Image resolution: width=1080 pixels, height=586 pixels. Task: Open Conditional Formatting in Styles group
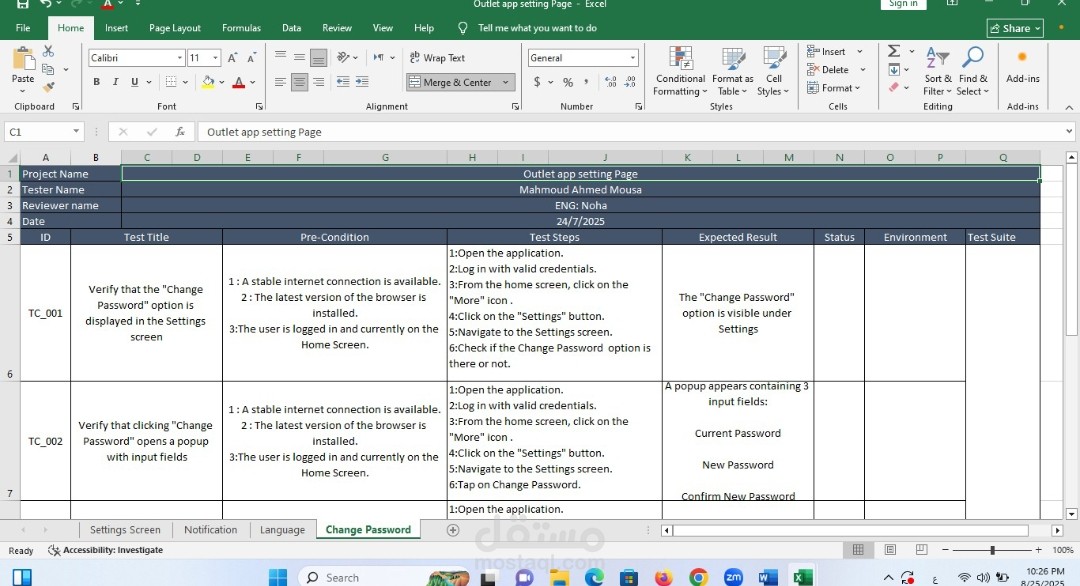680,71
